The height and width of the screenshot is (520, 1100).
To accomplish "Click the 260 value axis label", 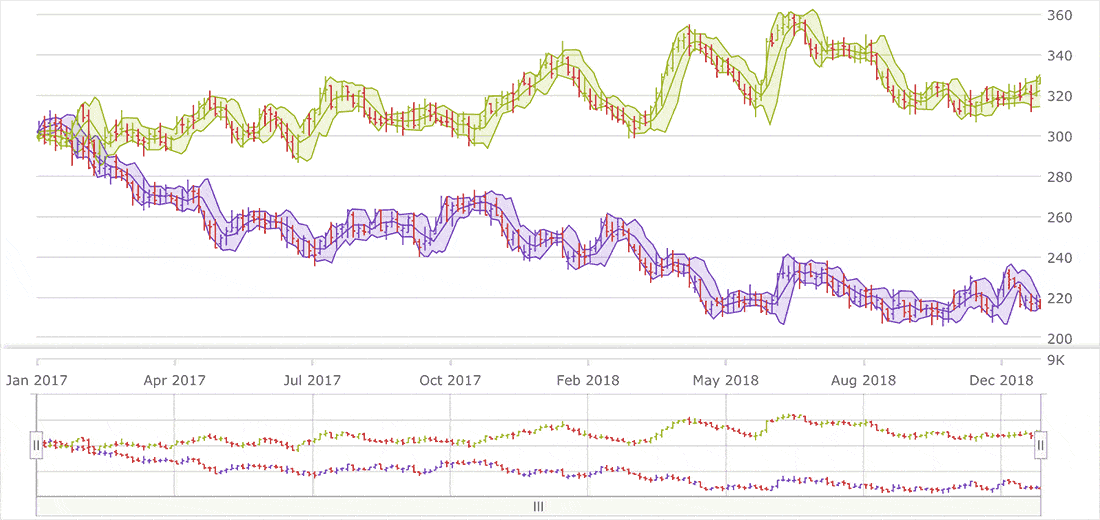I will pos(1059,218).
